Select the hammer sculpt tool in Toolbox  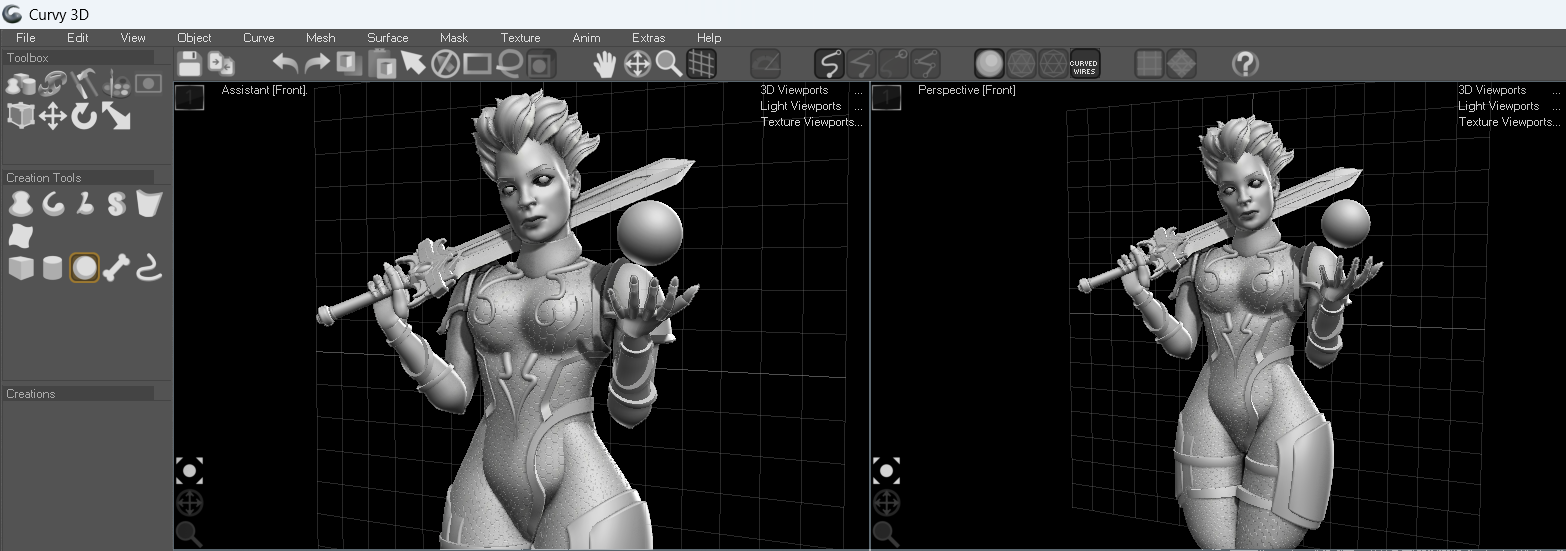[x=84, y=82]
